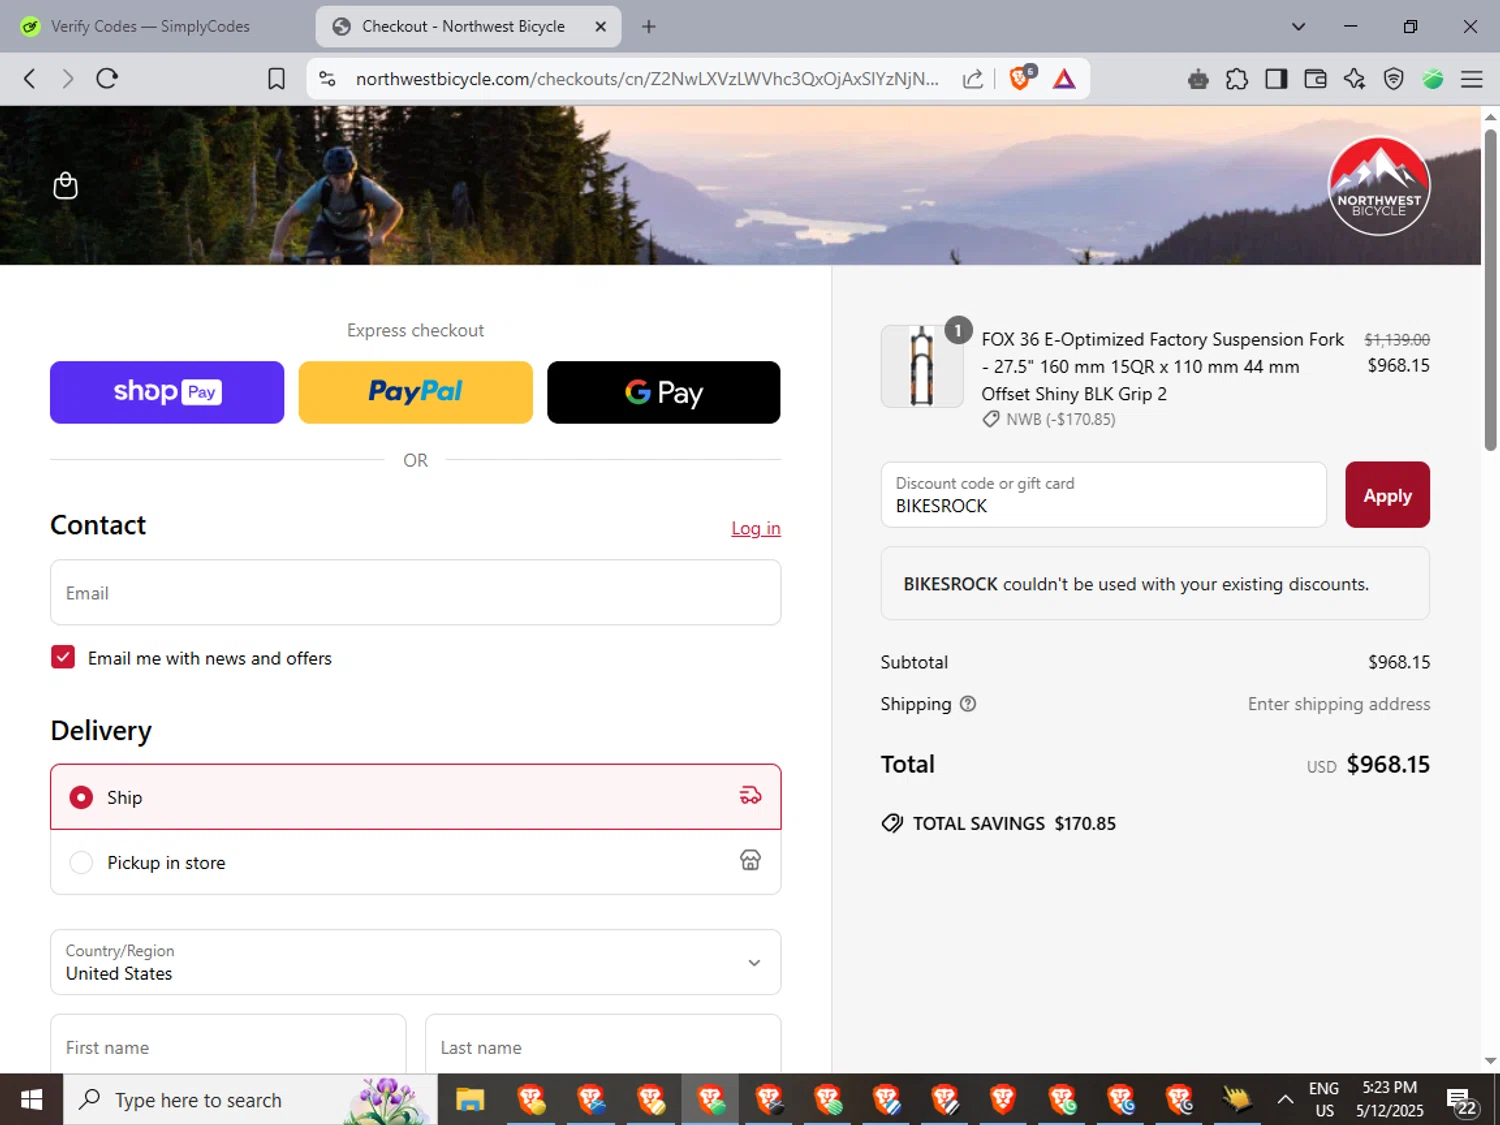Open Brave Shields lion icon
1500x1125 pixels.
click(1021, 78)
